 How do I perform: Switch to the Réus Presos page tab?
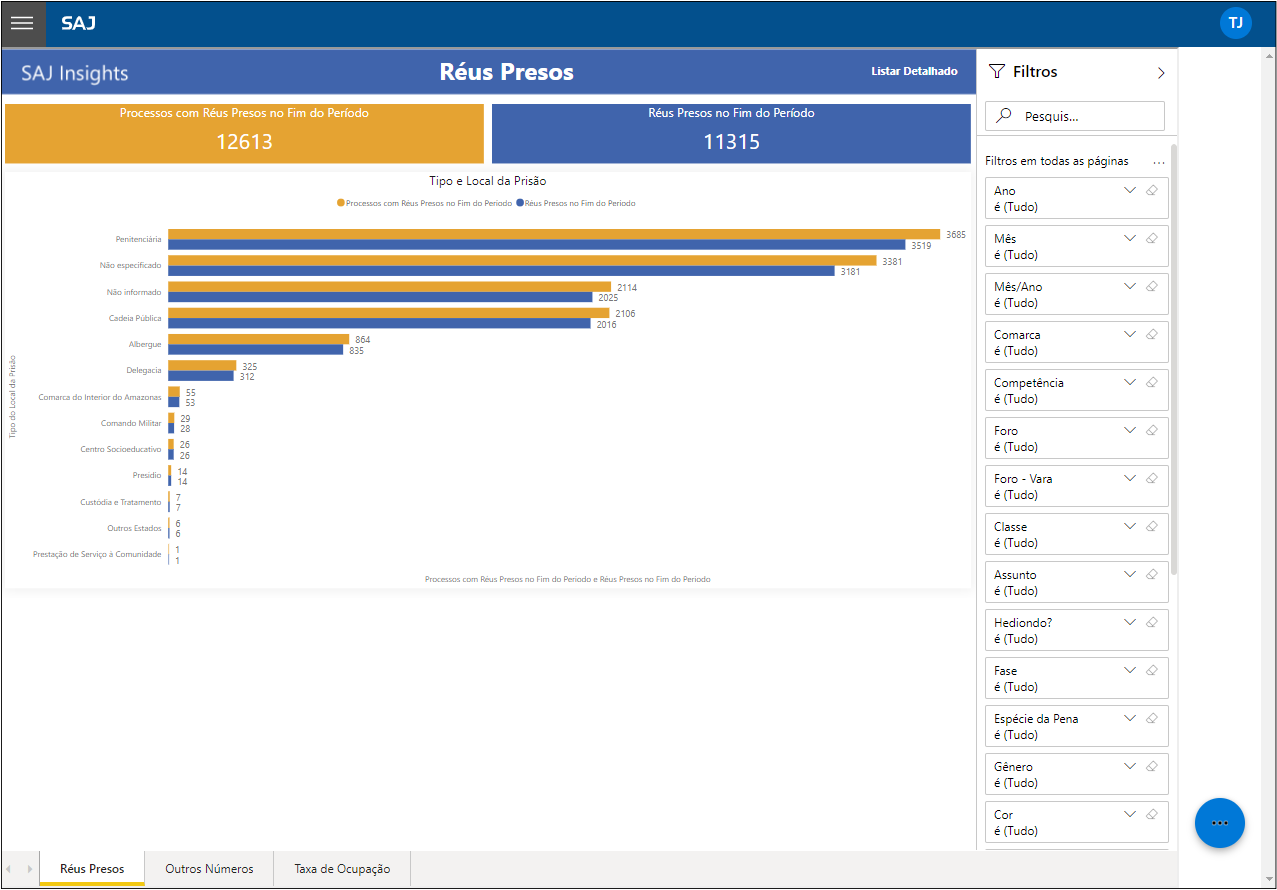[92, 869]
